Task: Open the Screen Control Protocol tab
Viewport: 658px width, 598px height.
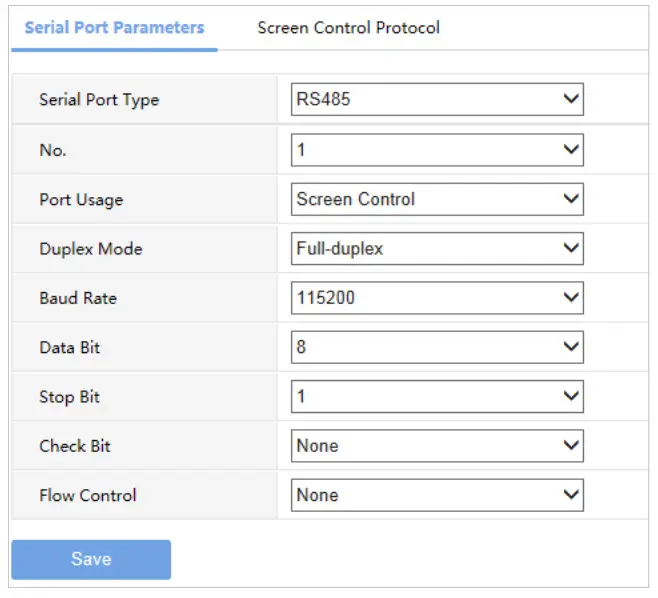Action: pyautogui.click(x=348, y=28)
